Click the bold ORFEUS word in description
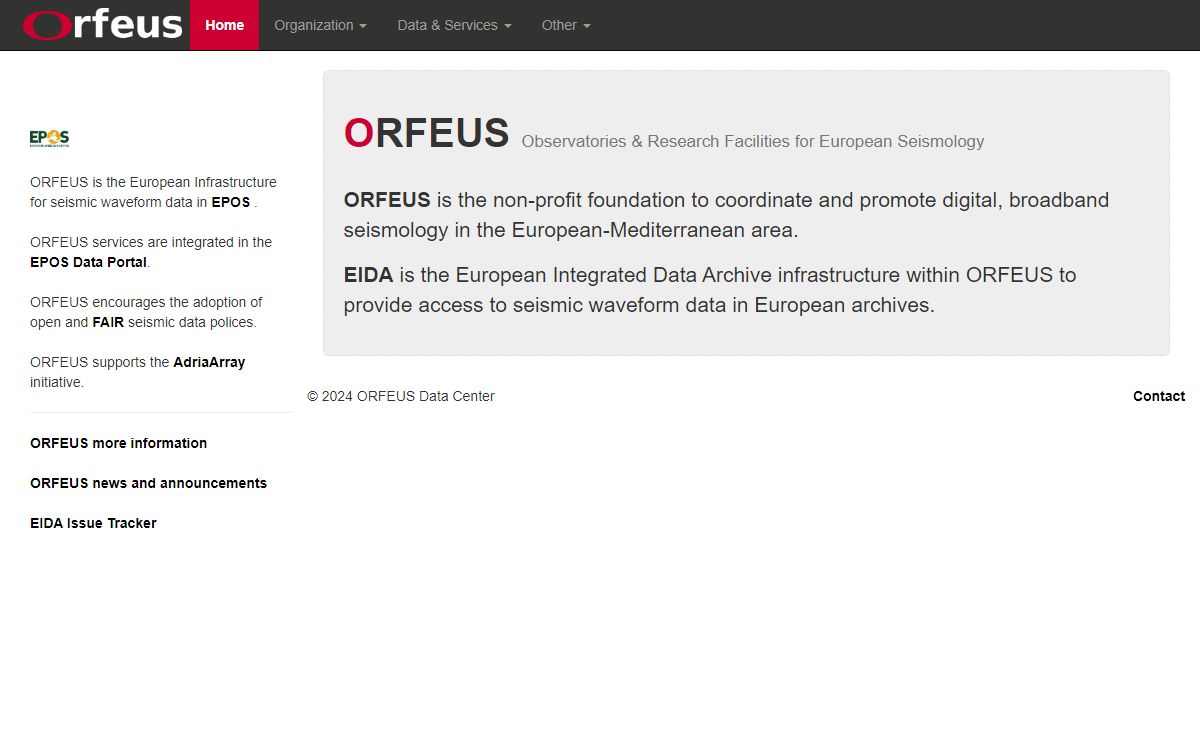Viewport: 1200px width, 740px height. tap(386, 200)
